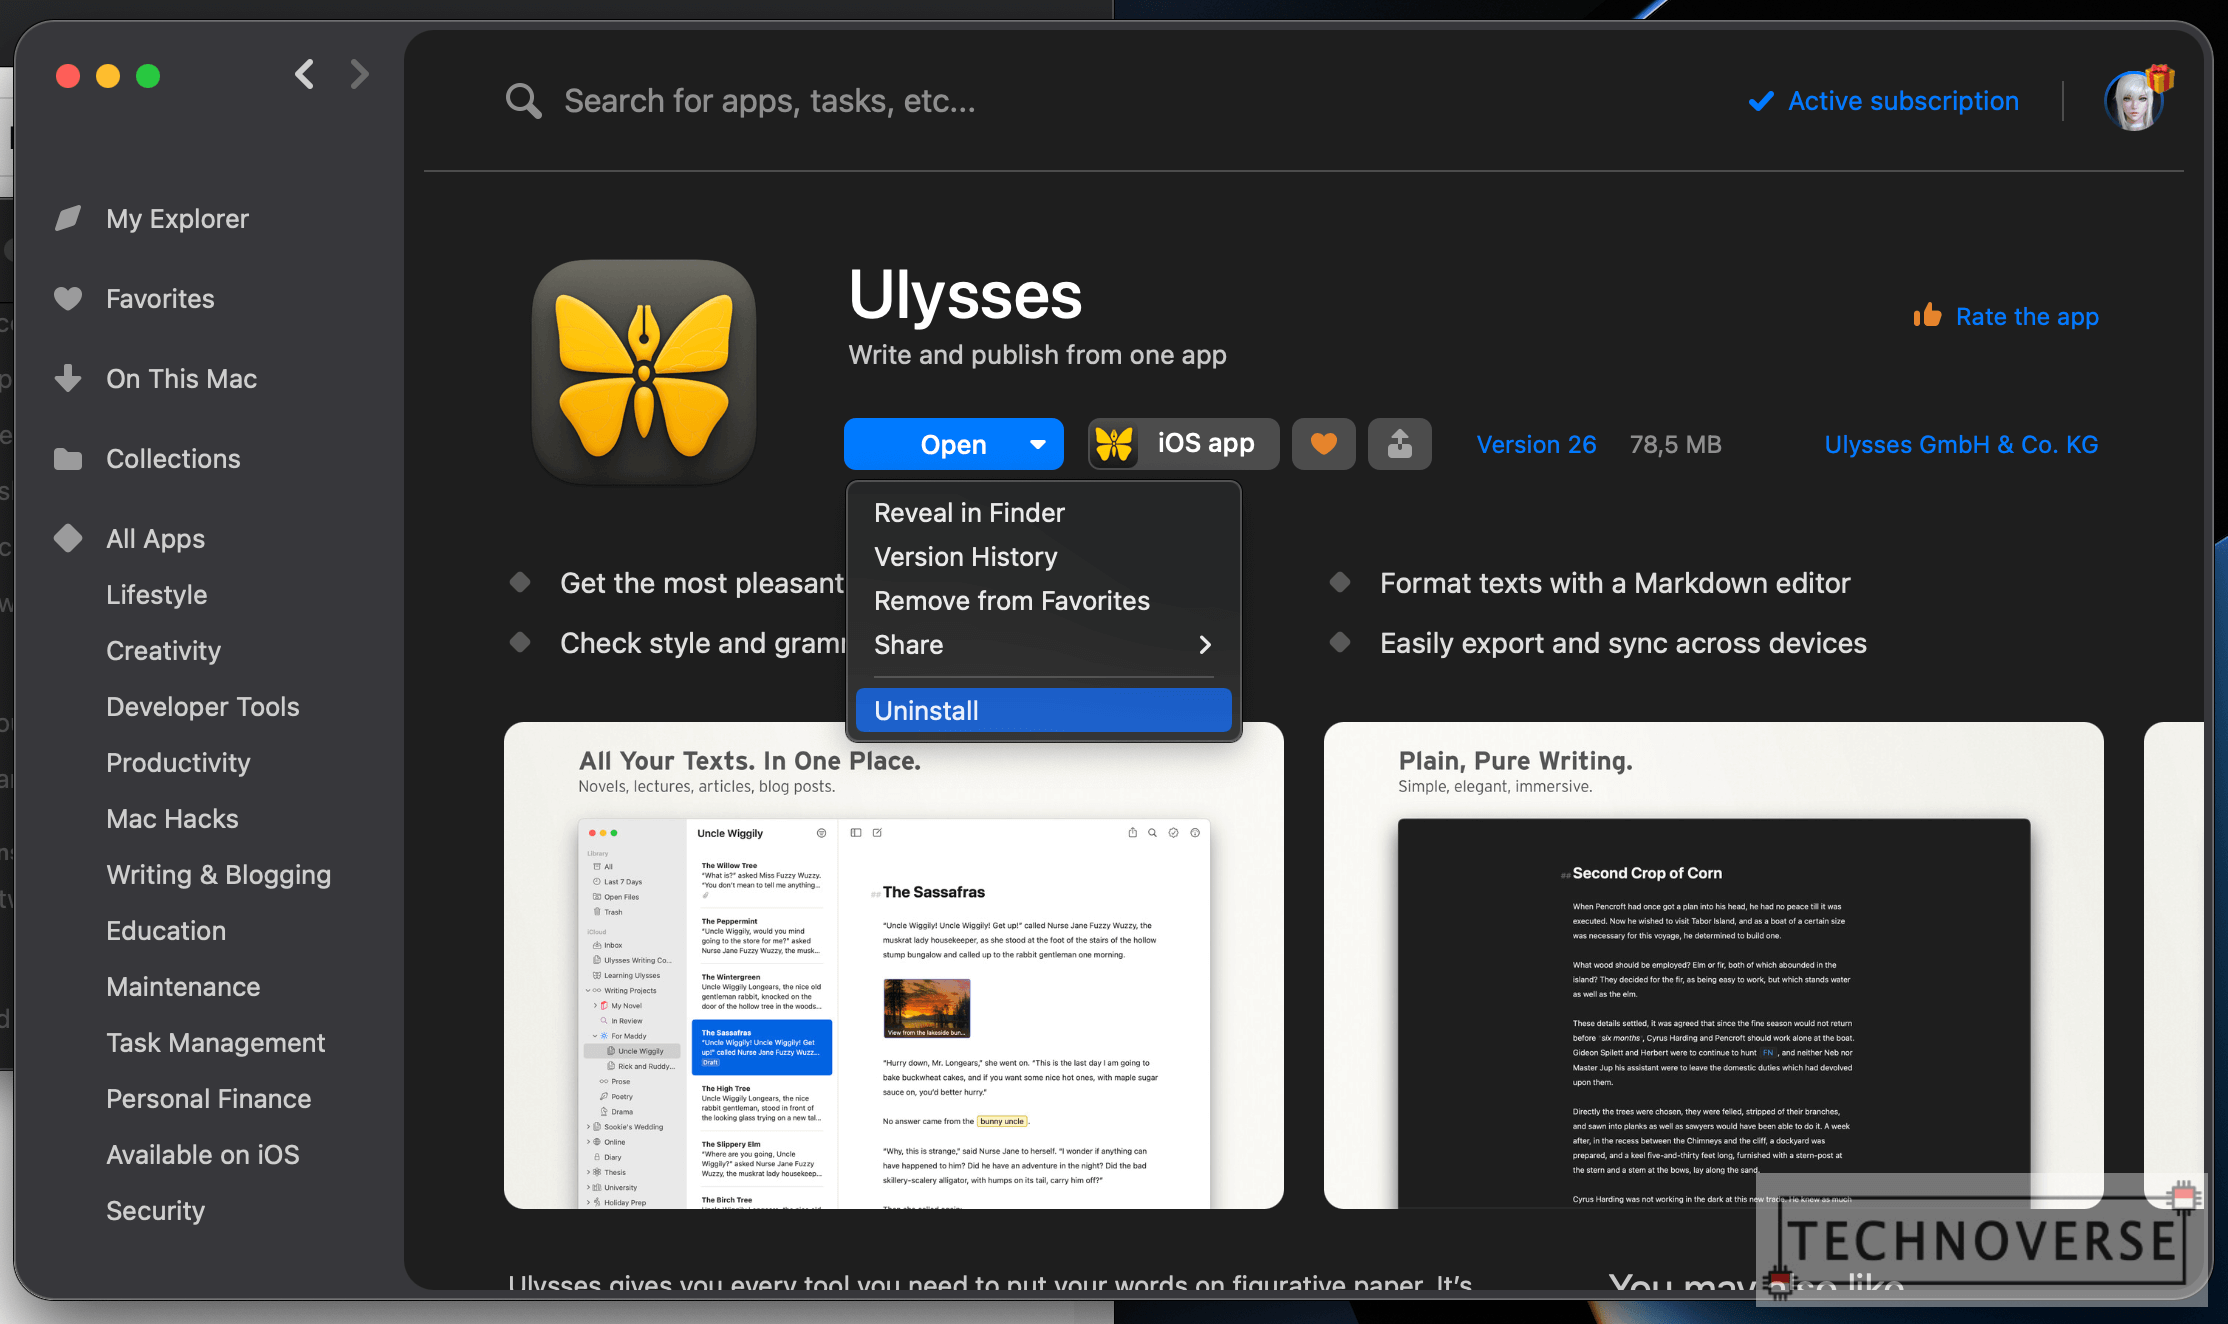Click the orange heart favorite button

tap(1324, 444)
